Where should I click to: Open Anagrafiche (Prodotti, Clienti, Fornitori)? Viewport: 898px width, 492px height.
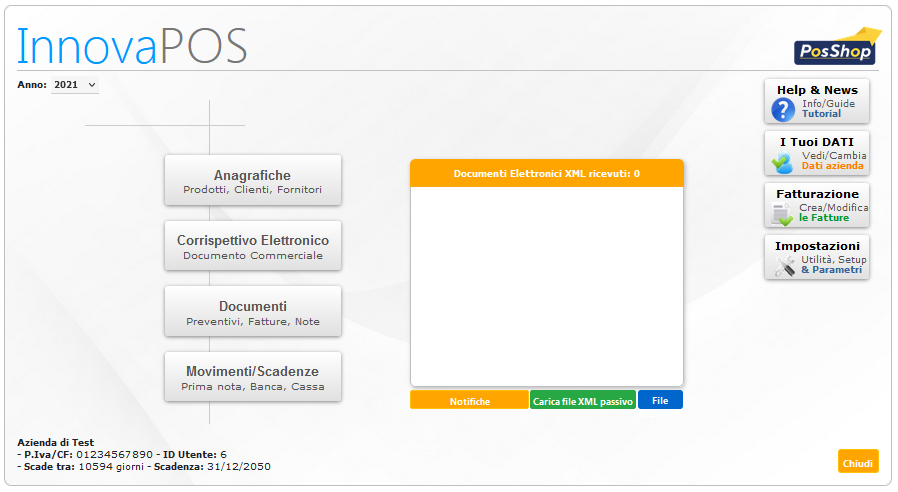click(x=253, y=180)
